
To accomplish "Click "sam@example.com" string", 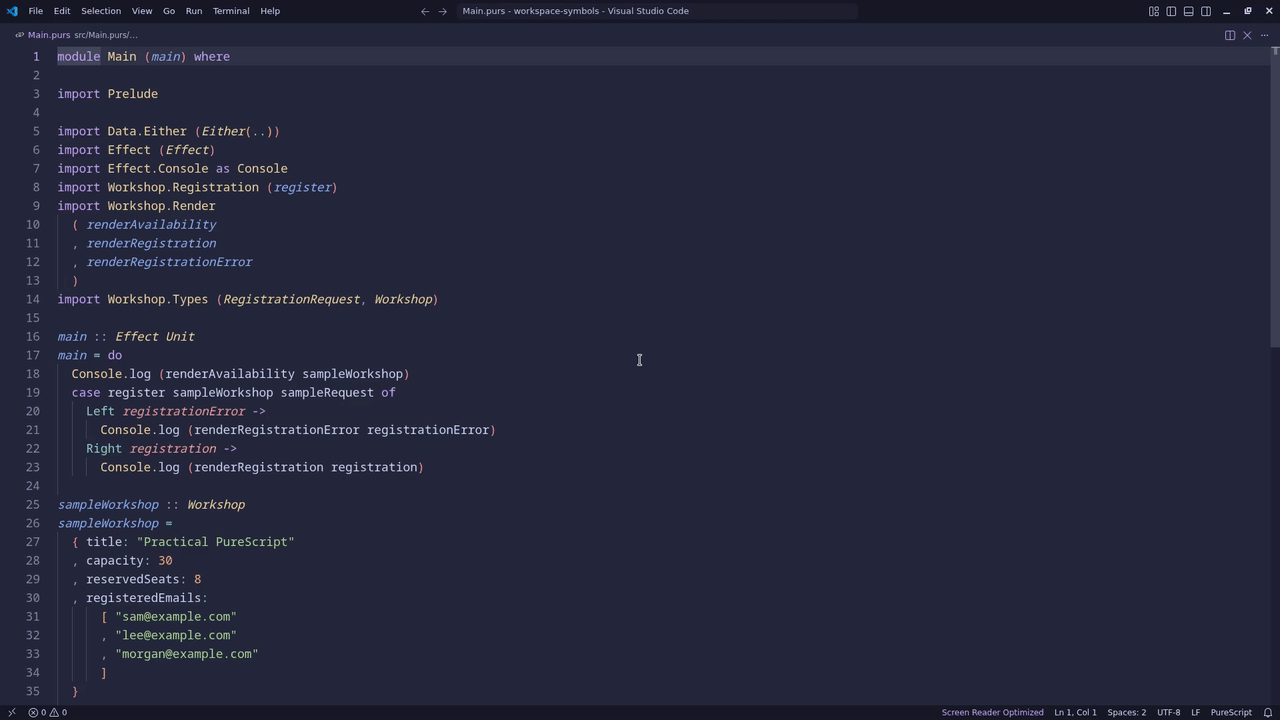I will coord(176,617).
